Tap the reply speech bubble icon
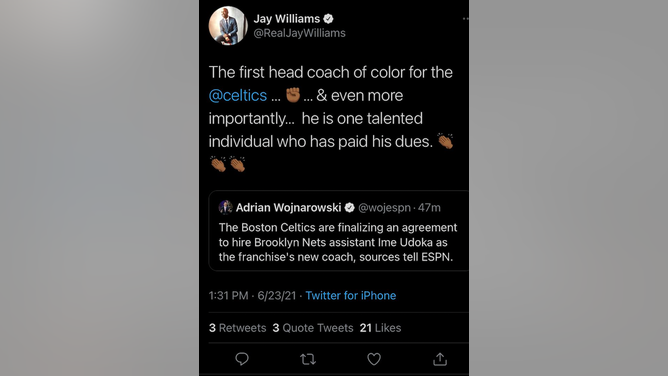 (x=242, y=359)
